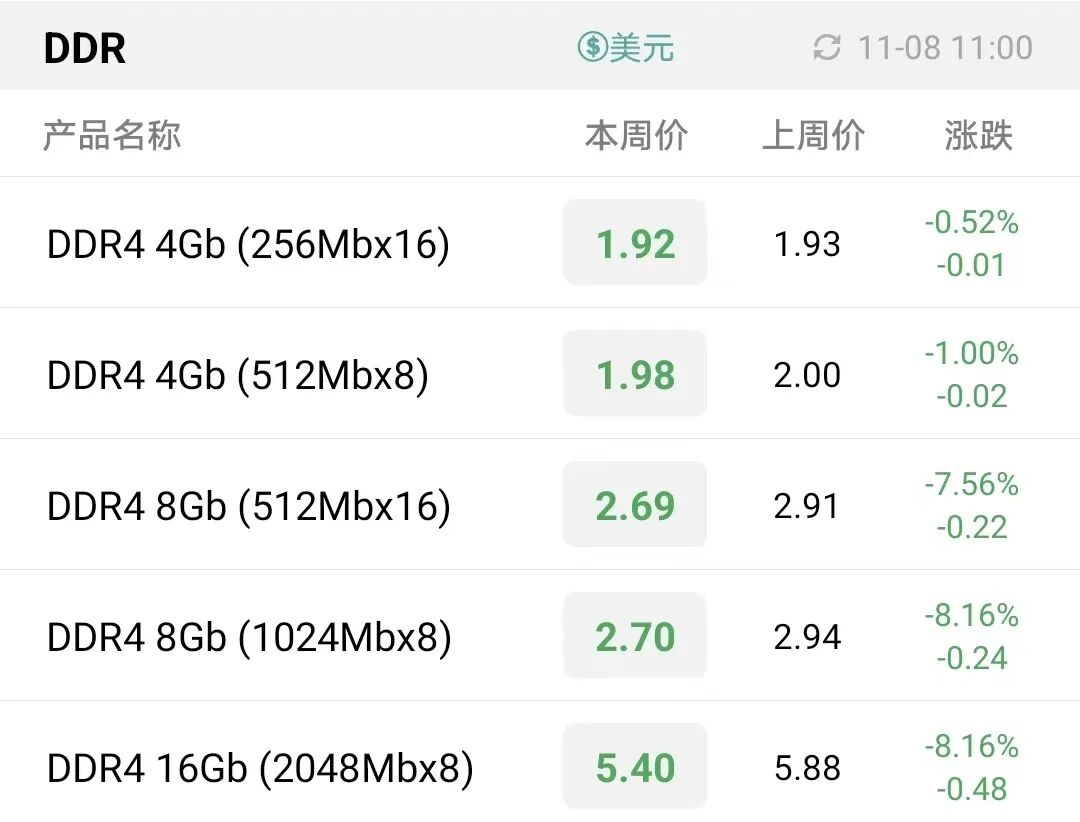
Task: Open the DDR4 16Gb (2048Mbx8) product row
Action: [x=540, y=762]
